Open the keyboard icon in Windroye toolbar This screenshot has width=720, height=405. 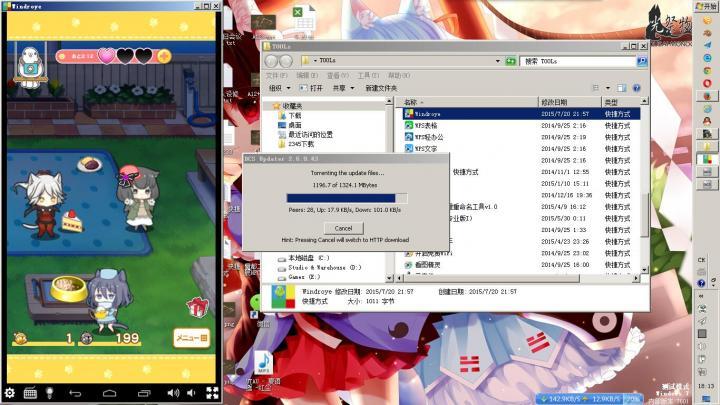(x=30, y=393)
